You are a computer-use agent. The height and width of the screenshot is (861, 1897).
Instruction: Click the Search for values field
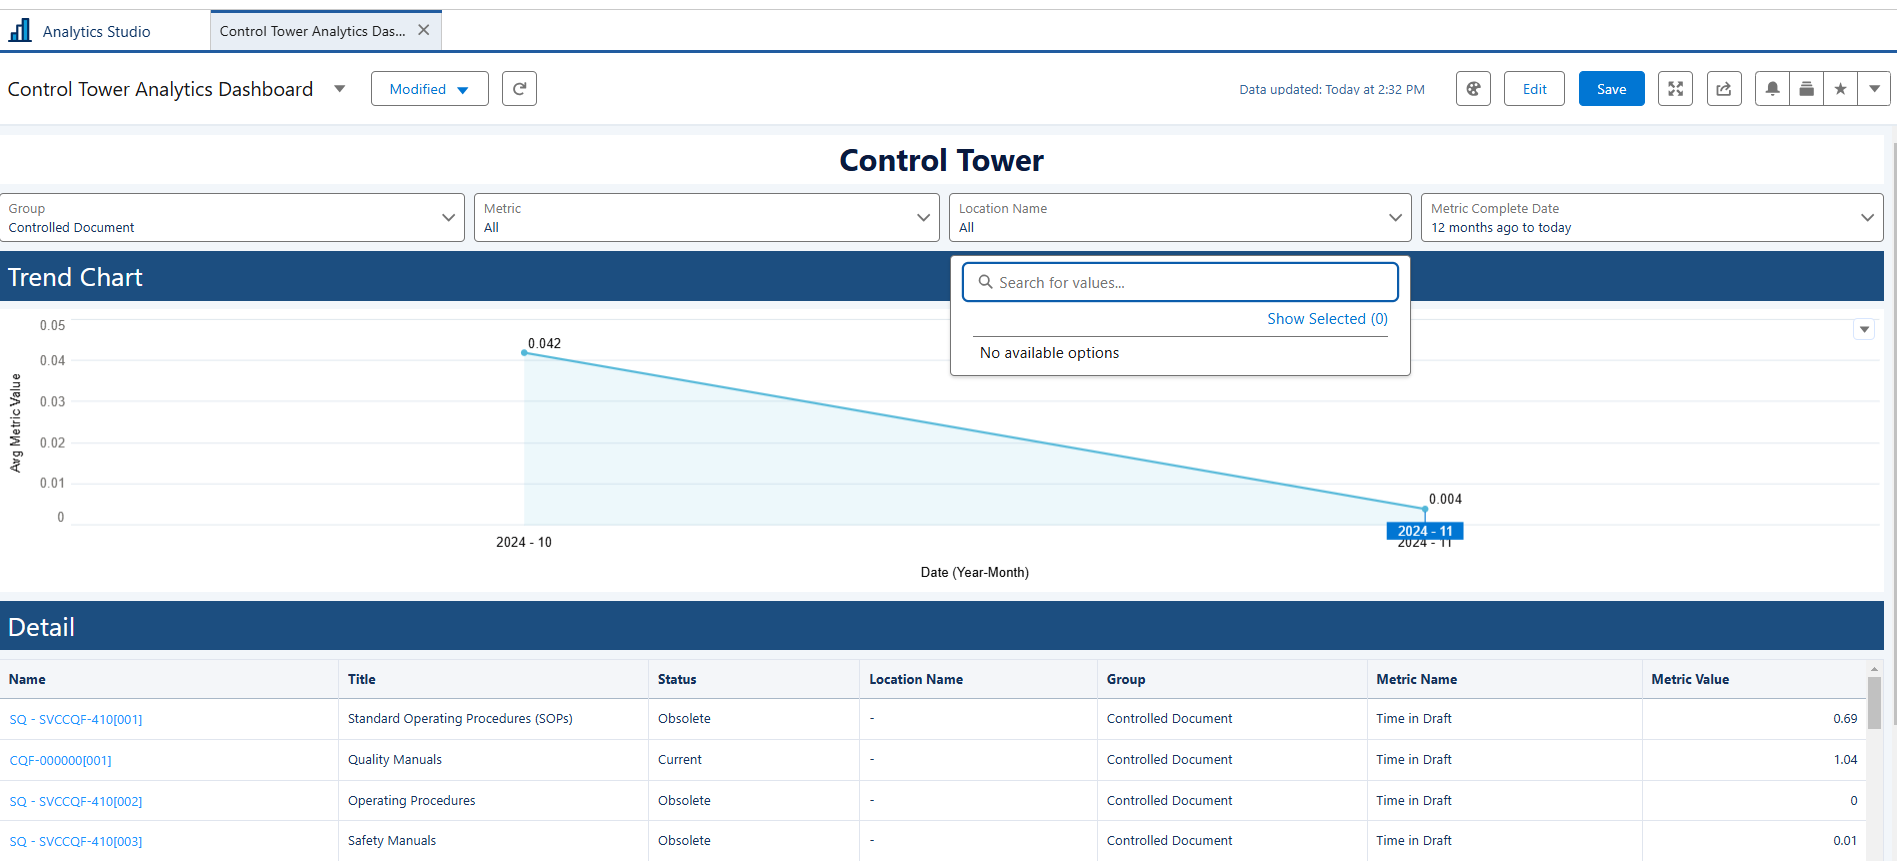pos(1180,283)
